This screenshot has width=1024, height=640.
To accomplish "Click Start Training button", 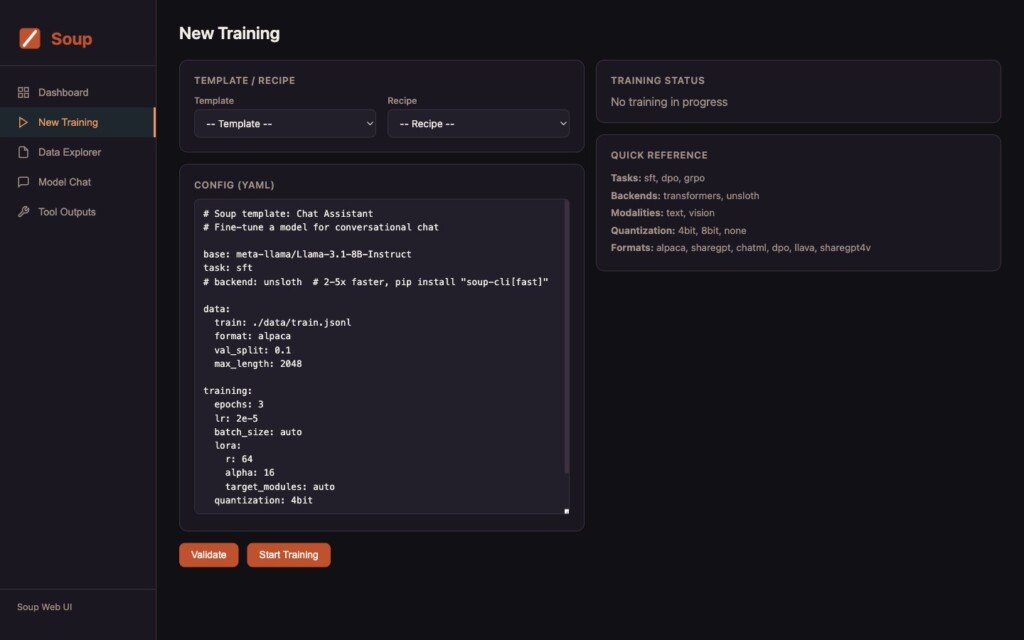I will (289, 555).
